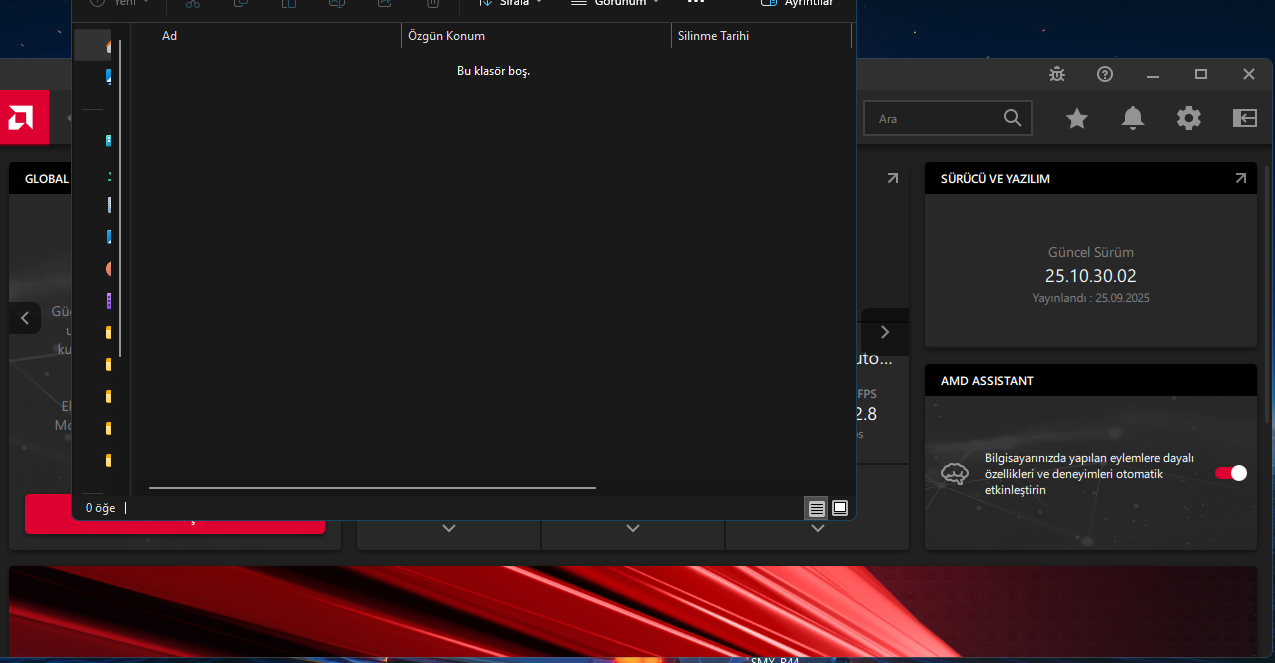Open the Sırala sort dropdown in Explorer

click(512, 3)
